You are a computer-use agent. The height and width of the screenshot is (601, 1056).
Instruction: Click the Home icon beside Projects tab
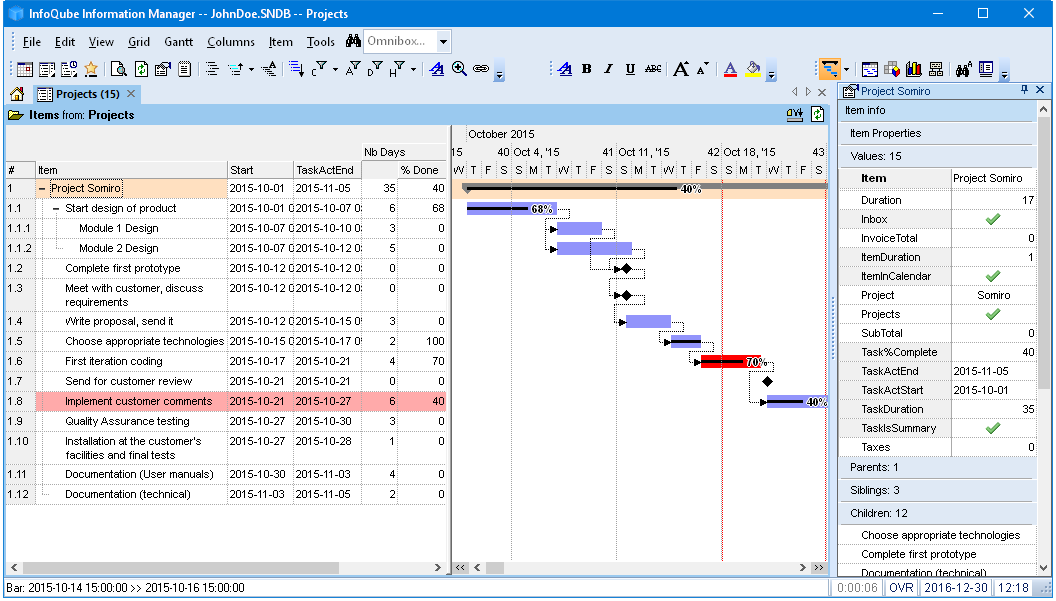[x=17, y=94]
